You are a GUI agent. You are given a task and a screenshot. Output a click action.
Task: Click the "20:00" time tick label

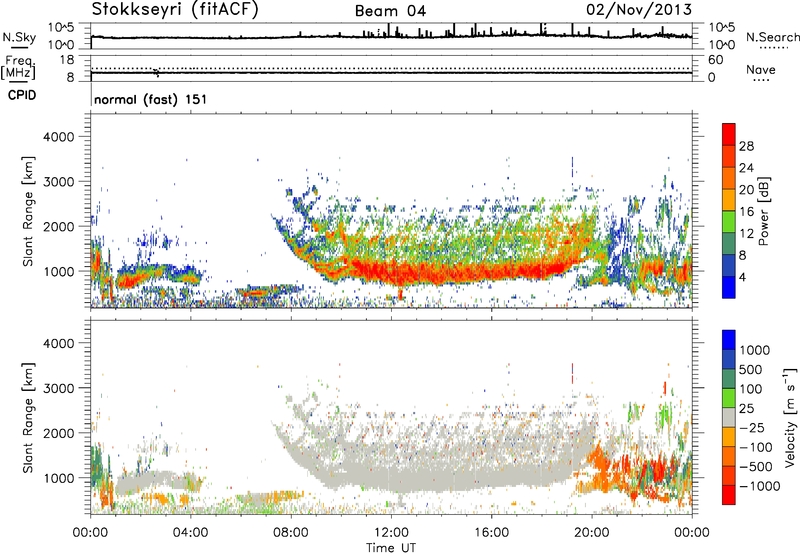pos(591,533)
